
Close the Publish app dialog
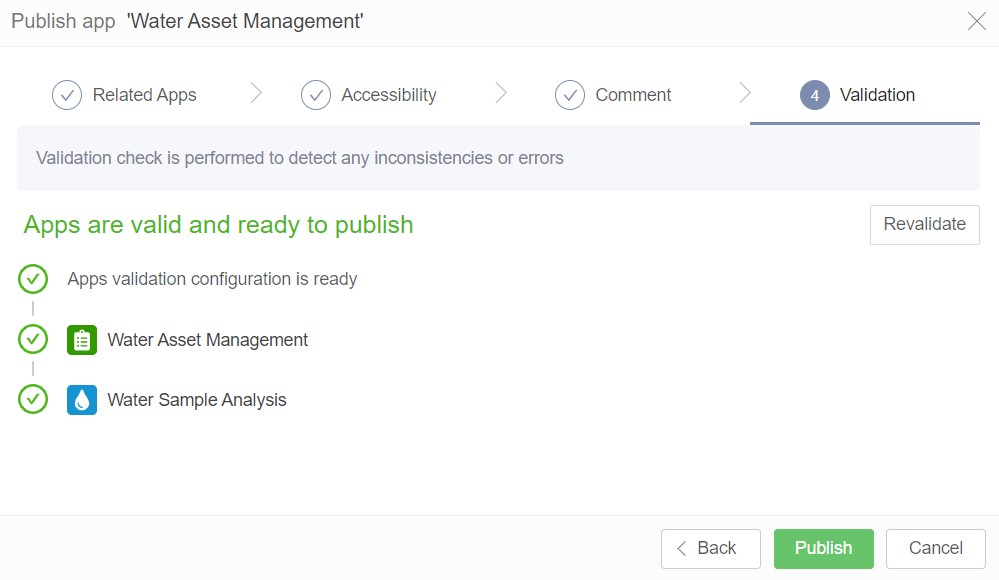click(x=977, y=22)
